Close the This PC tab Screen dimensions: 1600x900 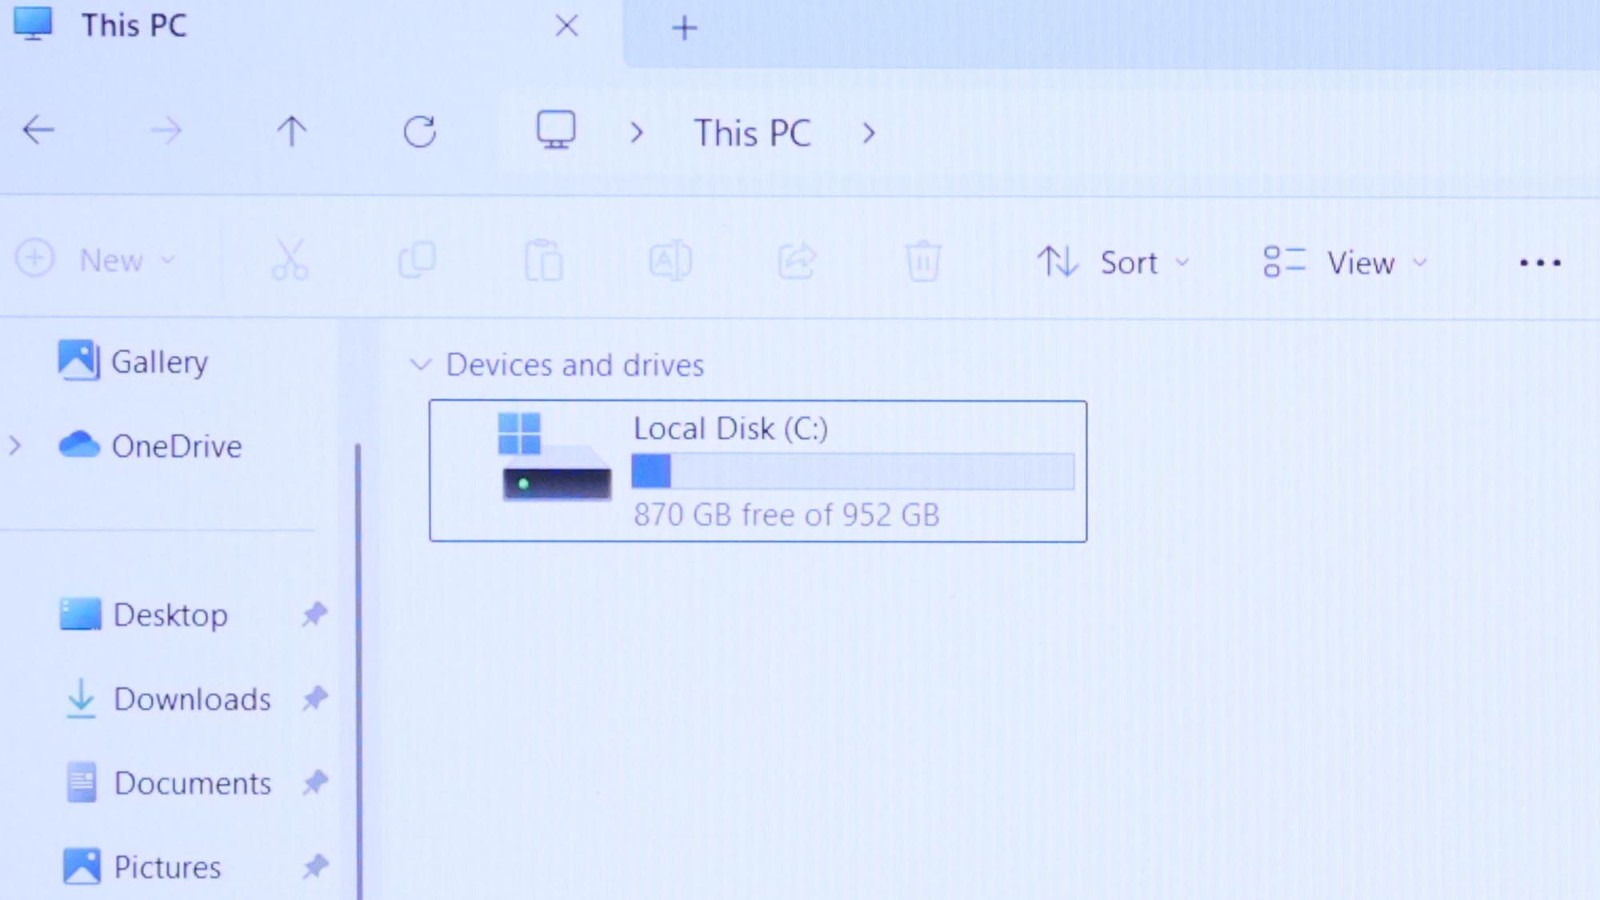pyautogui.click(x=567, y=26)
